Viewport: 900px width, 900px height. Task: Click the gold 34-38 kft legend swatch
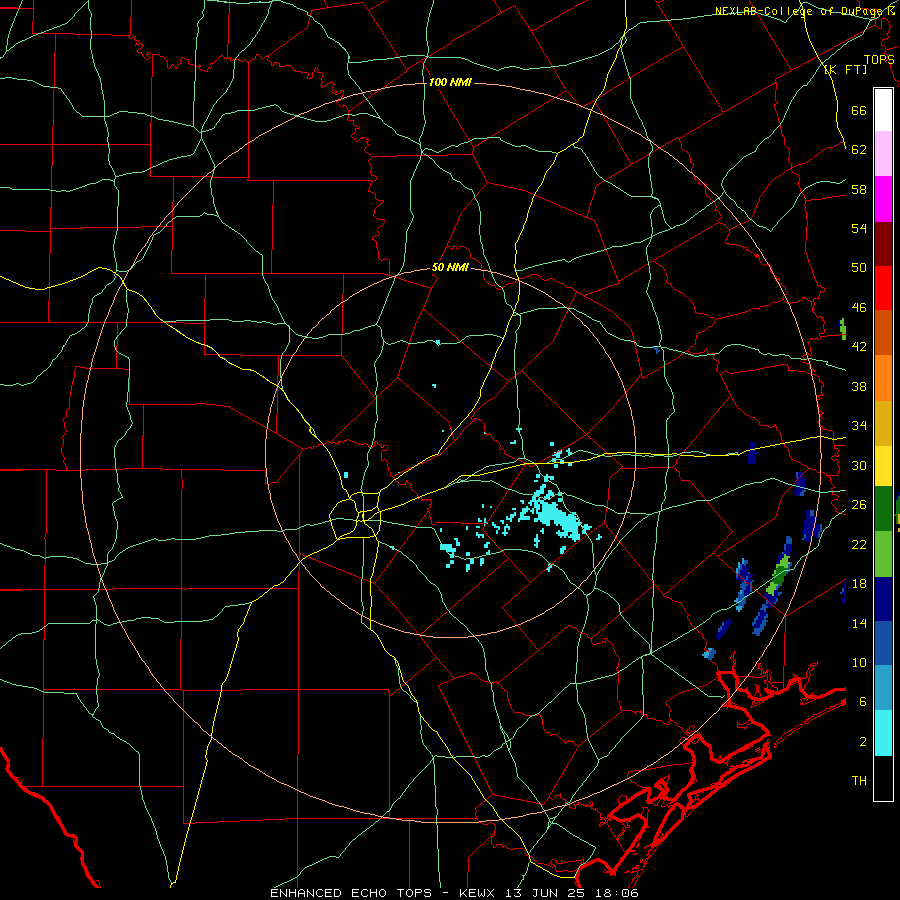(x=883, y=423)
